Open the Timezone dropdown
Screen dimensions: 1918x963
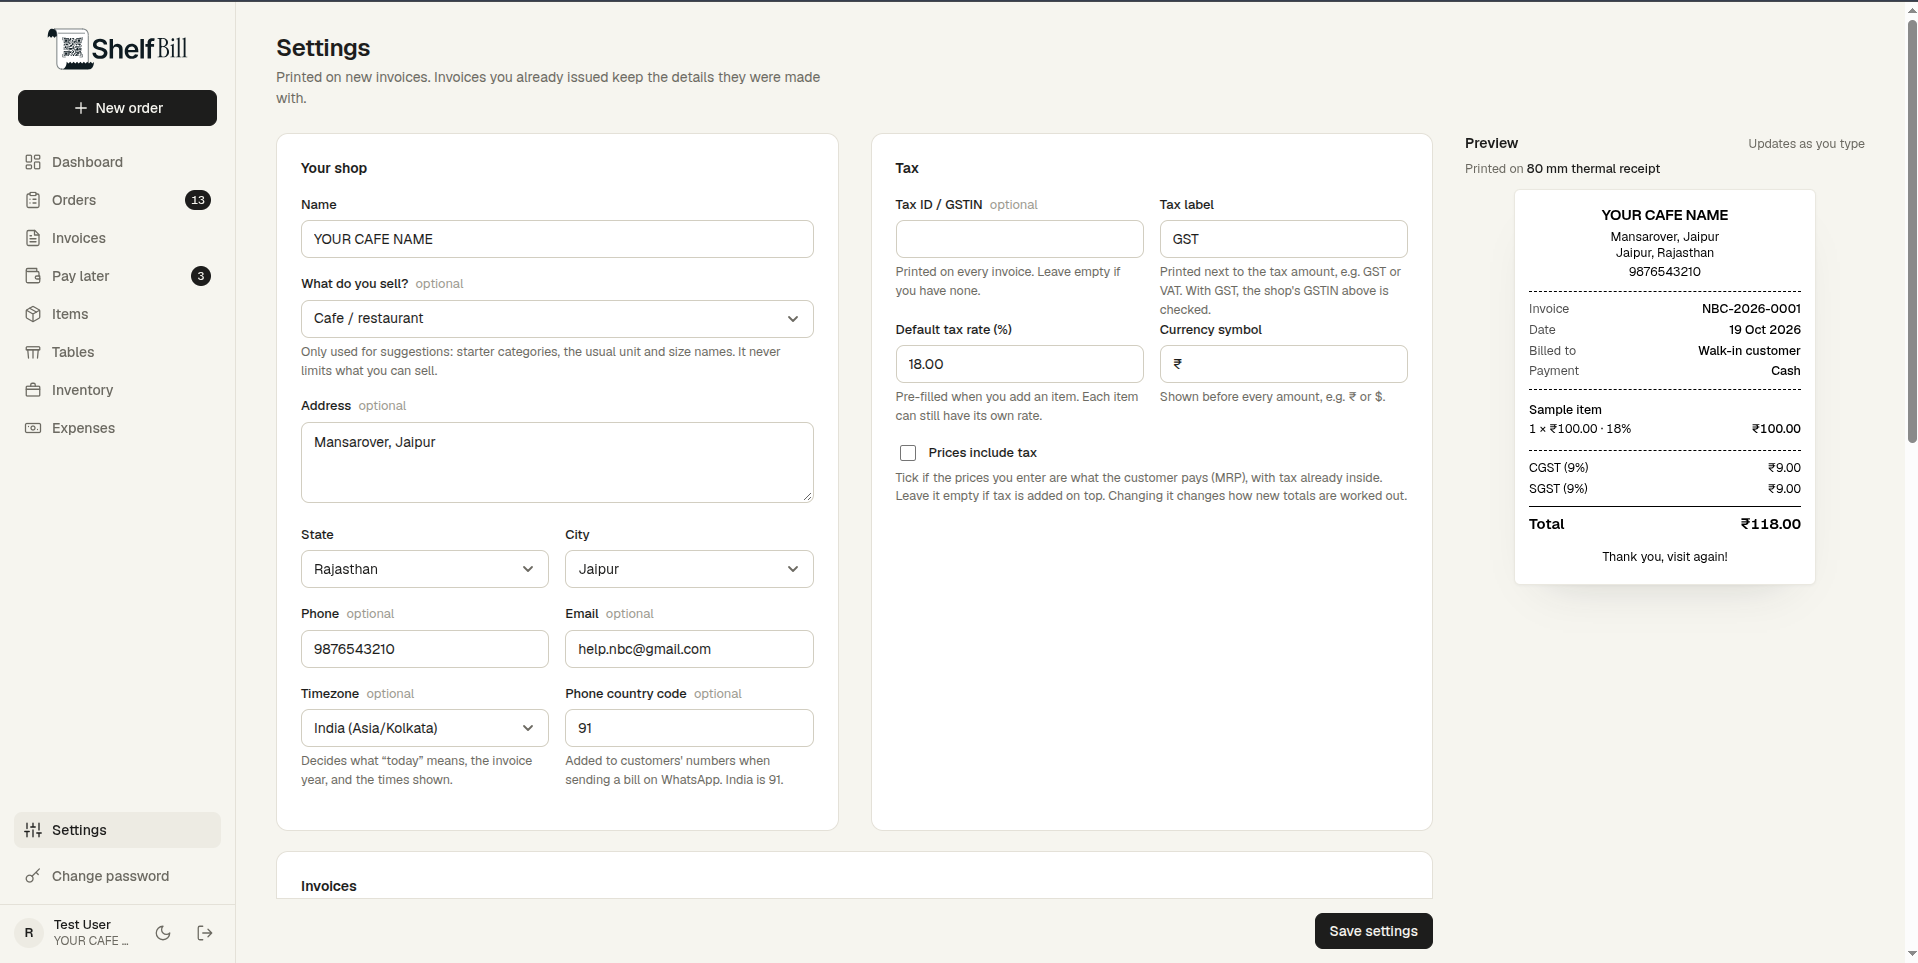(x=425, y=728)
